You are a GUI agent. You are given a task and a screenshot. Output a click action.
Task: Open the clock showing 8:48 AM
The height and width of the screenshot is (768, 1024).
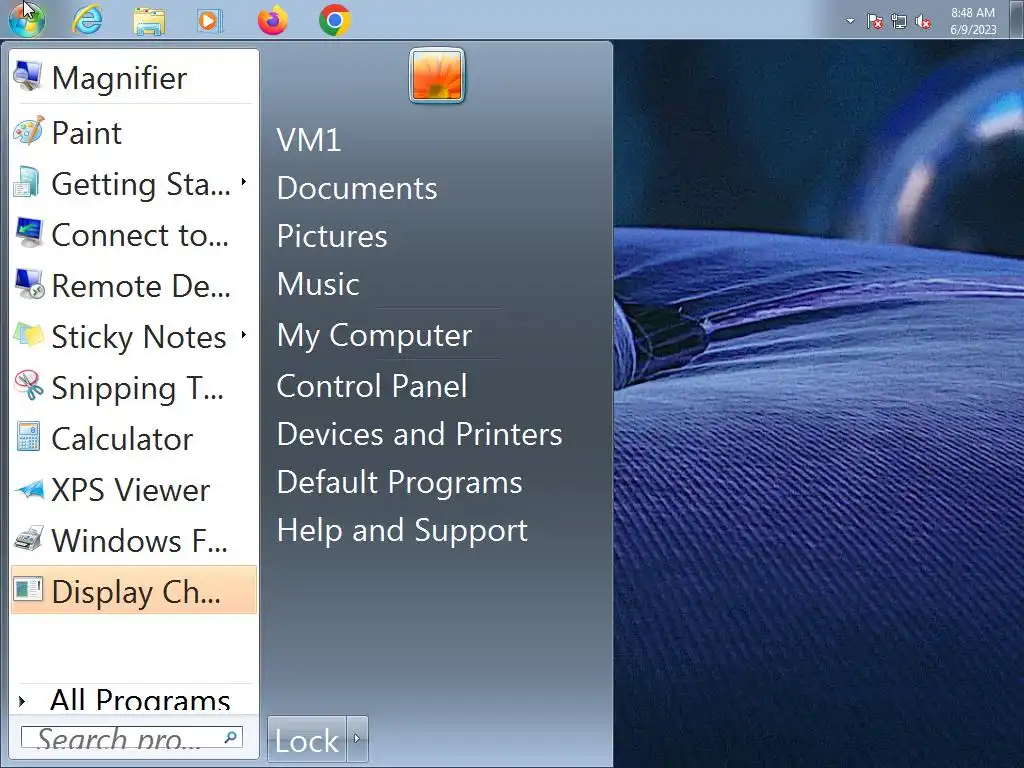coord(973,21)
